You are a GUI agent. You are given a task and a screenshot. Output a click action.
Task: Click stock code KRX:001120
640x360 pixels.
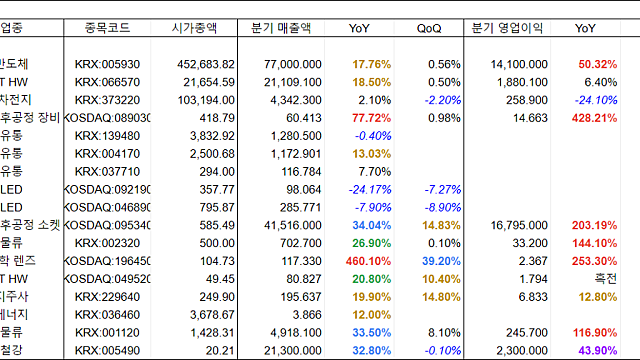pyautogui.click(x=107, y=333)
